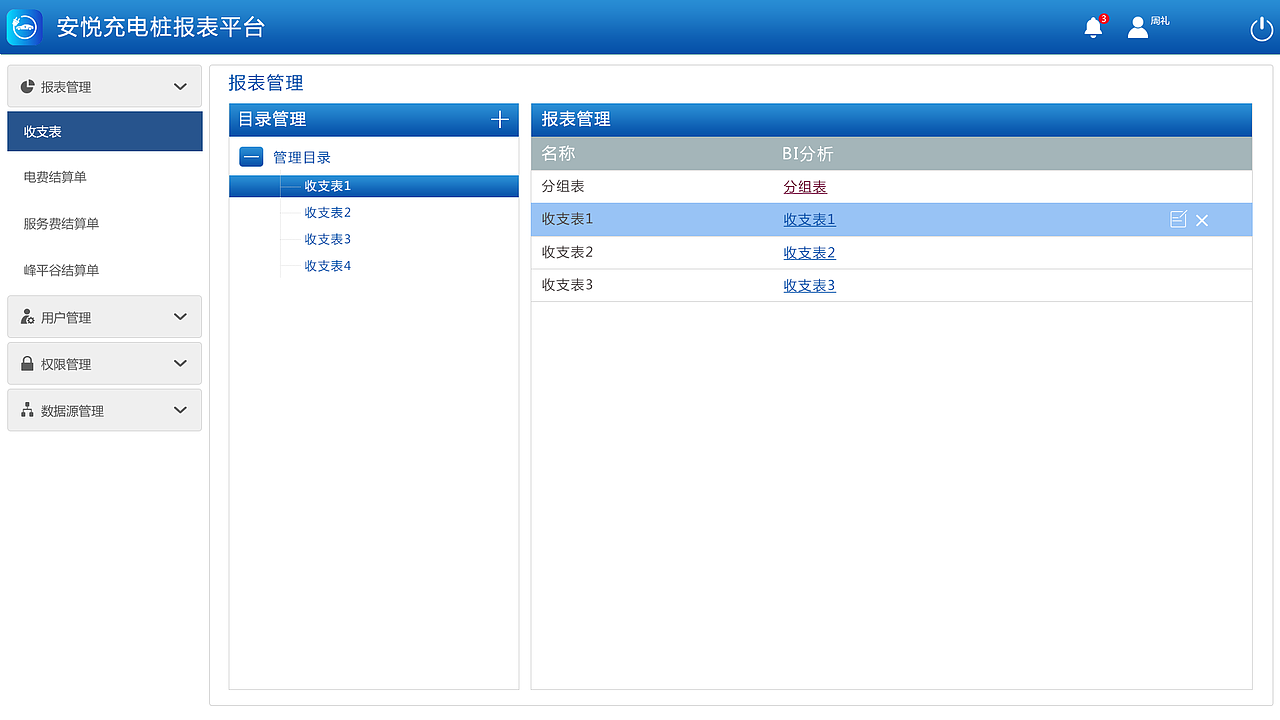Click the edit icon on 收支表1 row
Viewport: 1280px width, 720px height.
coord(1178,219)
